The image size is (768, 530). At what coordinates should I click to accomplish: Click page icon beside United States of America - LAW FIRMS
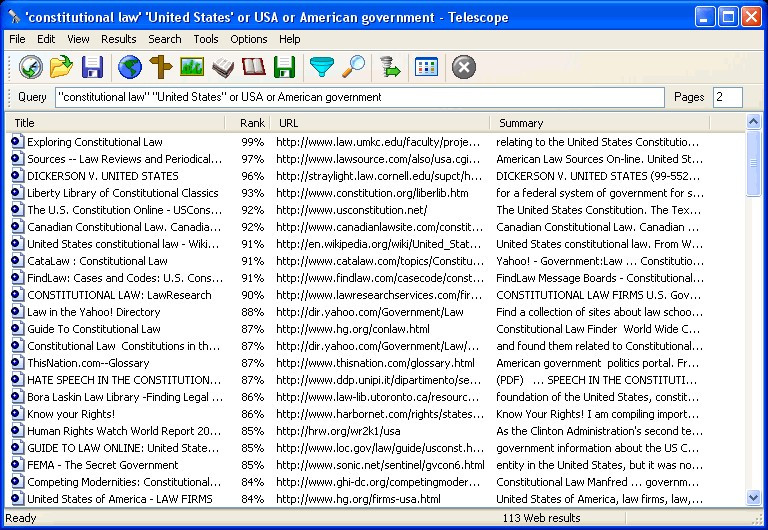pos(17,499)
